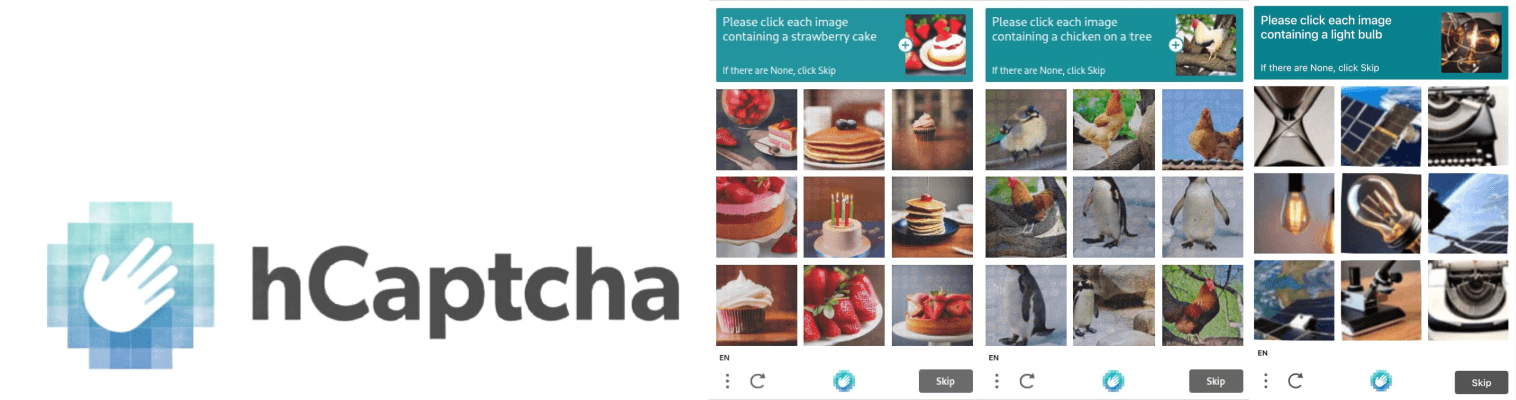Viewport: 1516px width, 400px height.
Task: Refresh the chicken on a tree challenge
Action: point(1027,381)
